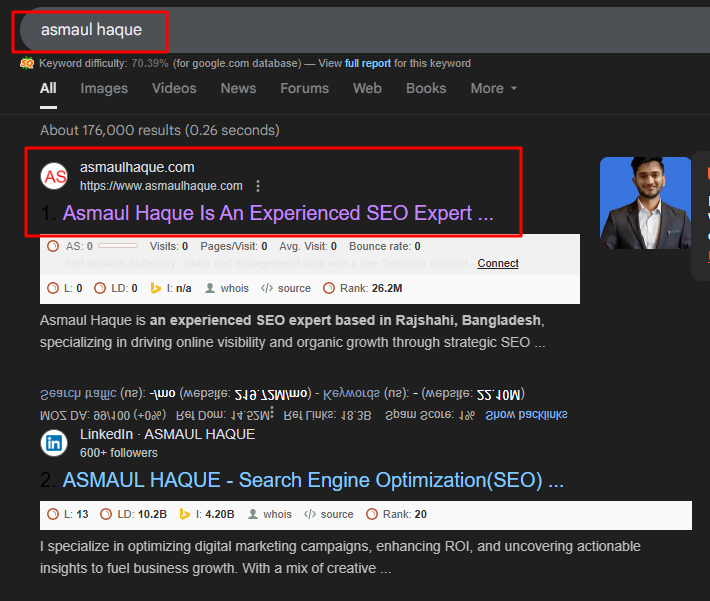Click the AS authority score icon

(x=53, y=246)
